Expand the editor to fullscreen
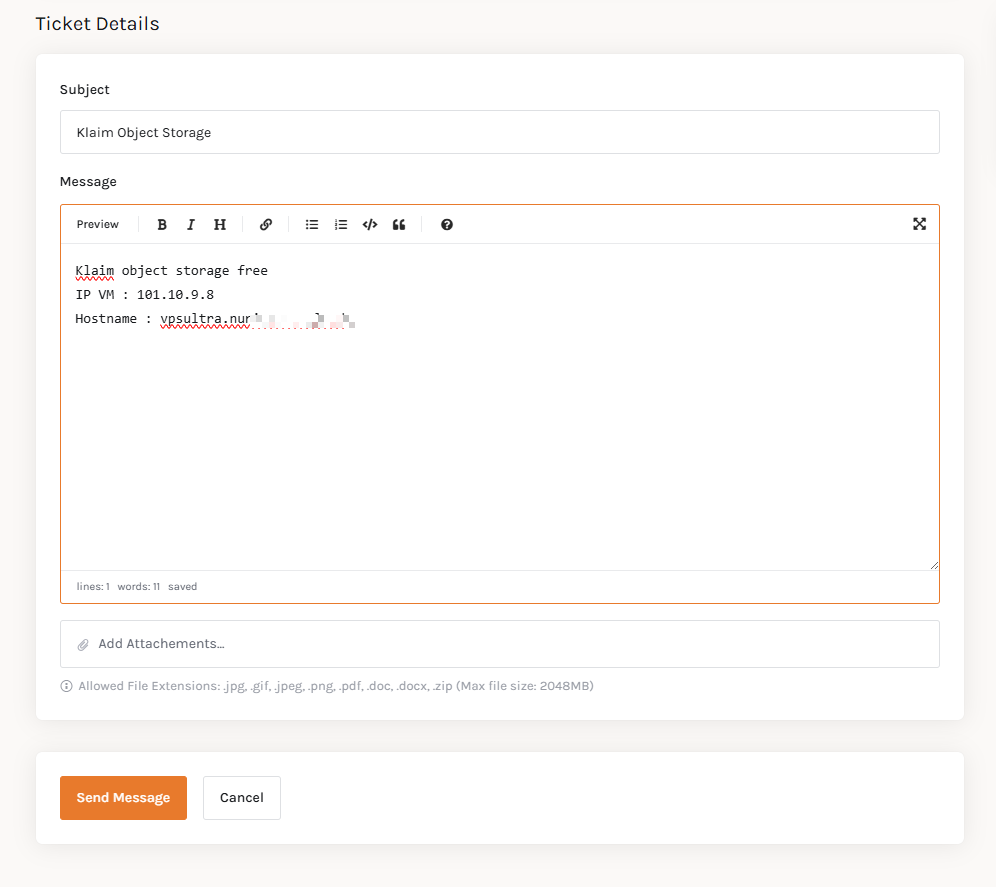Screen dimensions: 996x887 (919, 224)
